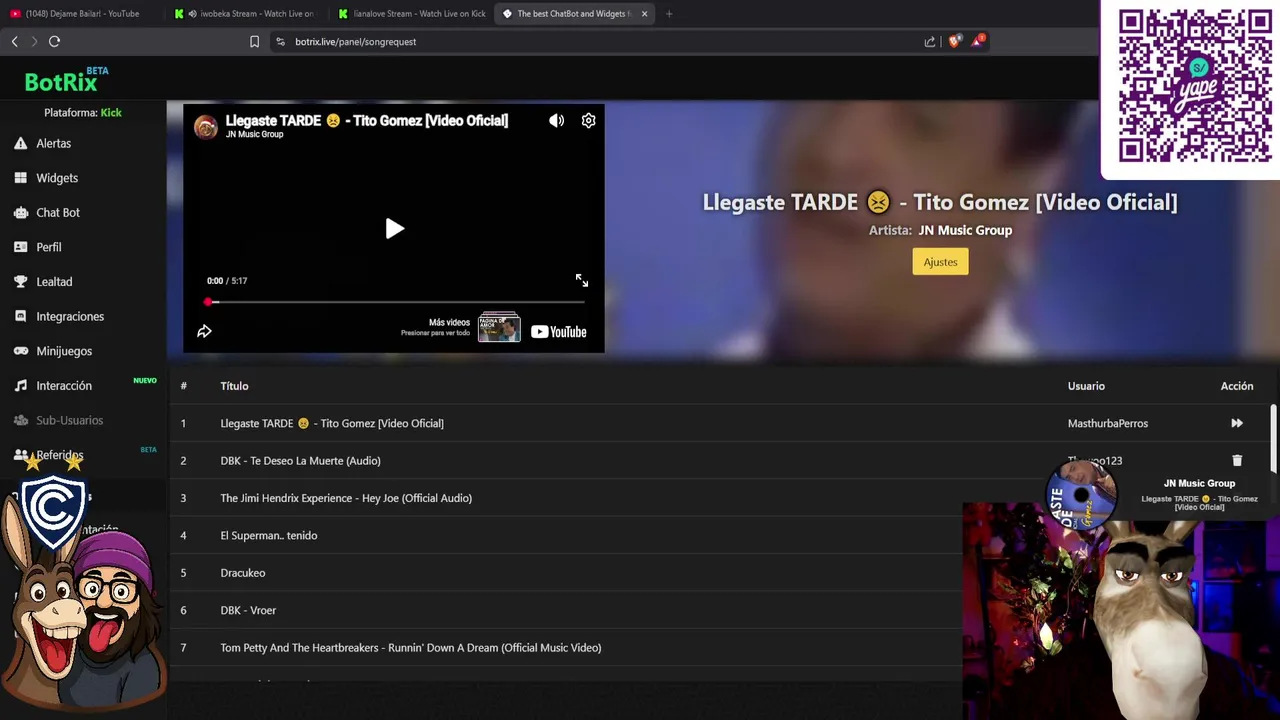Image resolution: width=1280 pixels, height=720 pixels.
Task: Select song row Dracukeo
Action: [243, 573]
